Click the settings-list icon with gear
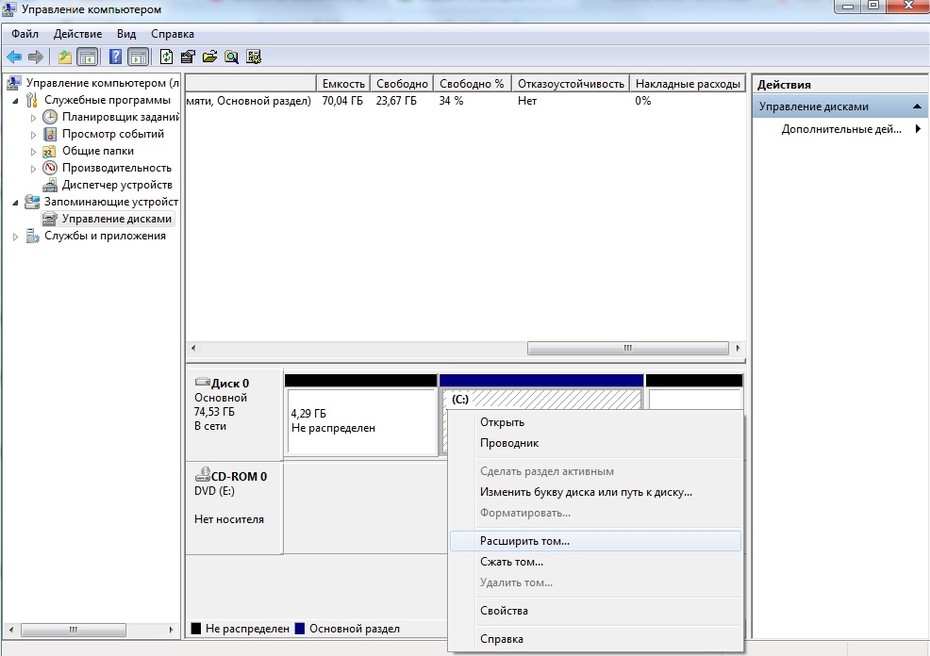This screenshot has width=930, height=656. point(254,57)
